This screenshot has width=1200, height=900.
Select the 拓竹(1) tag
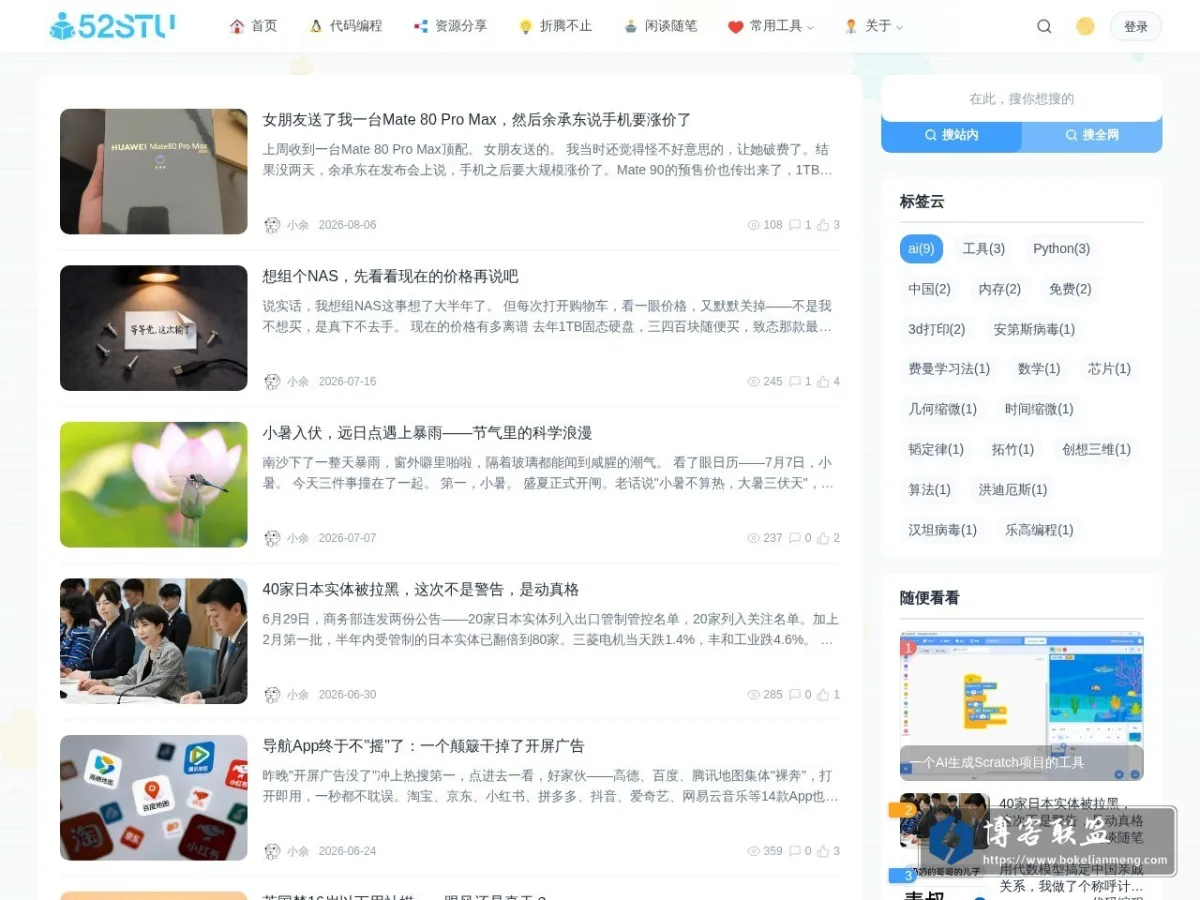(x=1013, y=449)
